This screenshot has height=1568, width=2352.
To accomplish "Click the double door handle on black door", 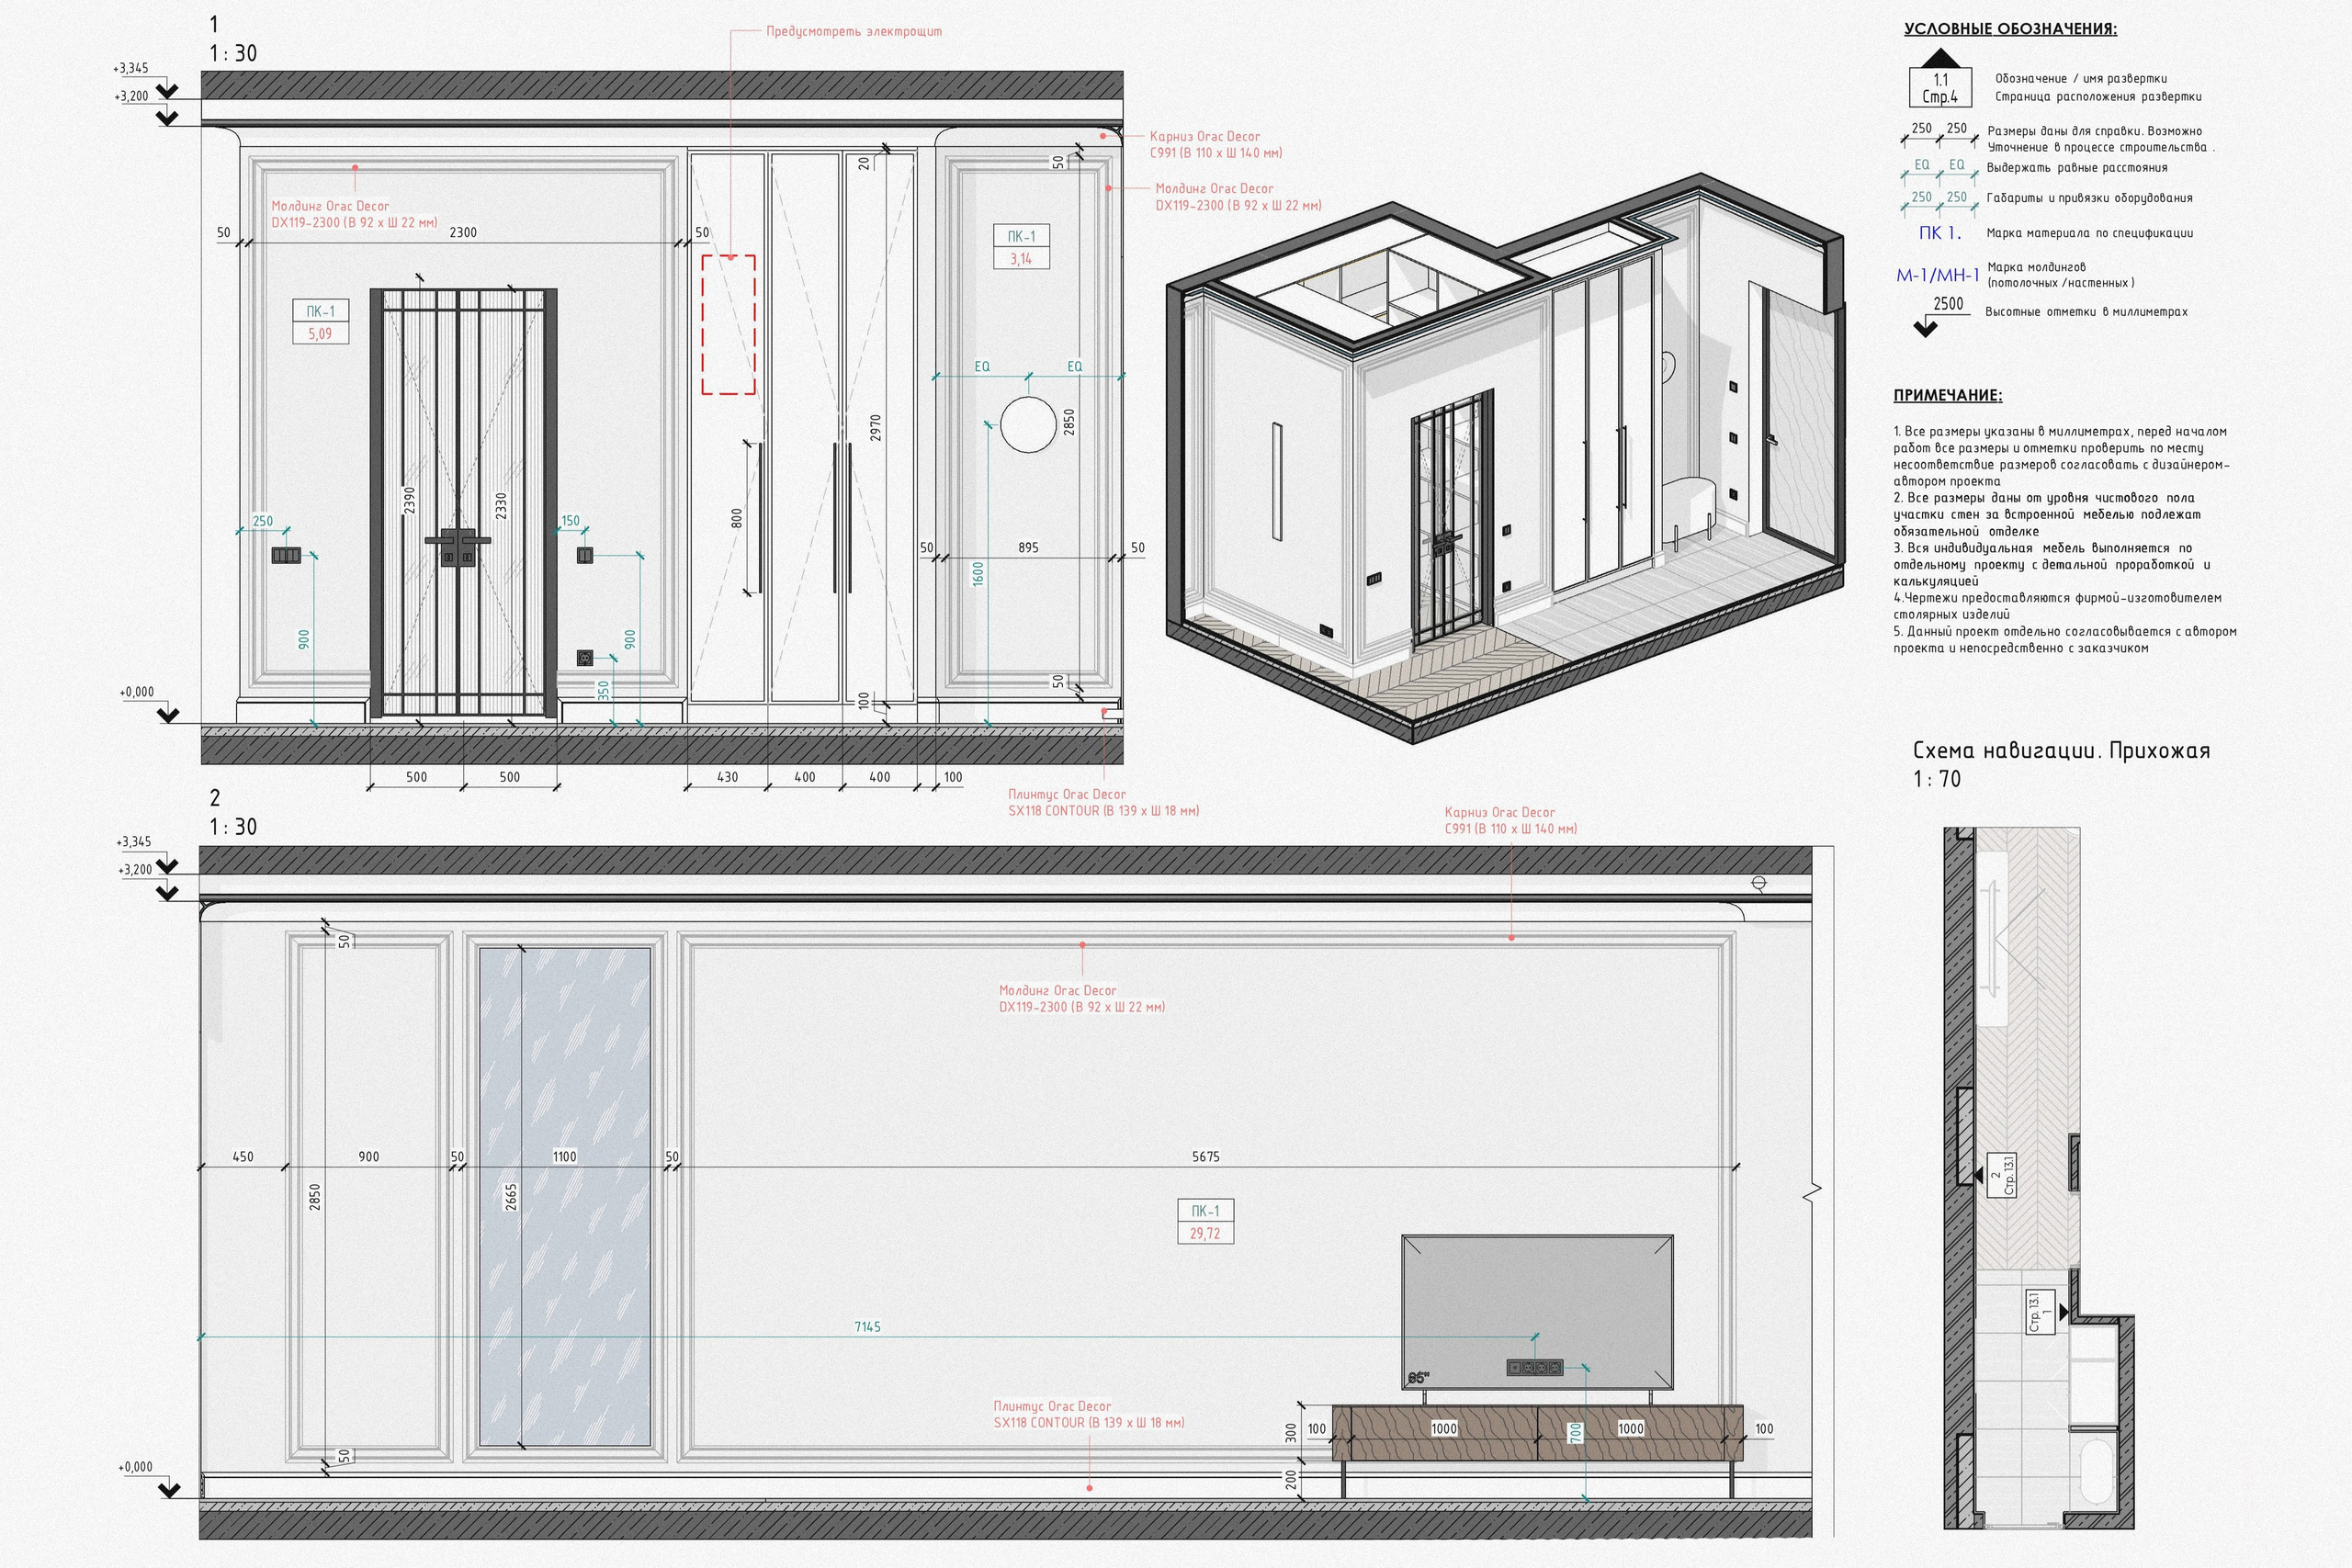I will tap(458, 547).
